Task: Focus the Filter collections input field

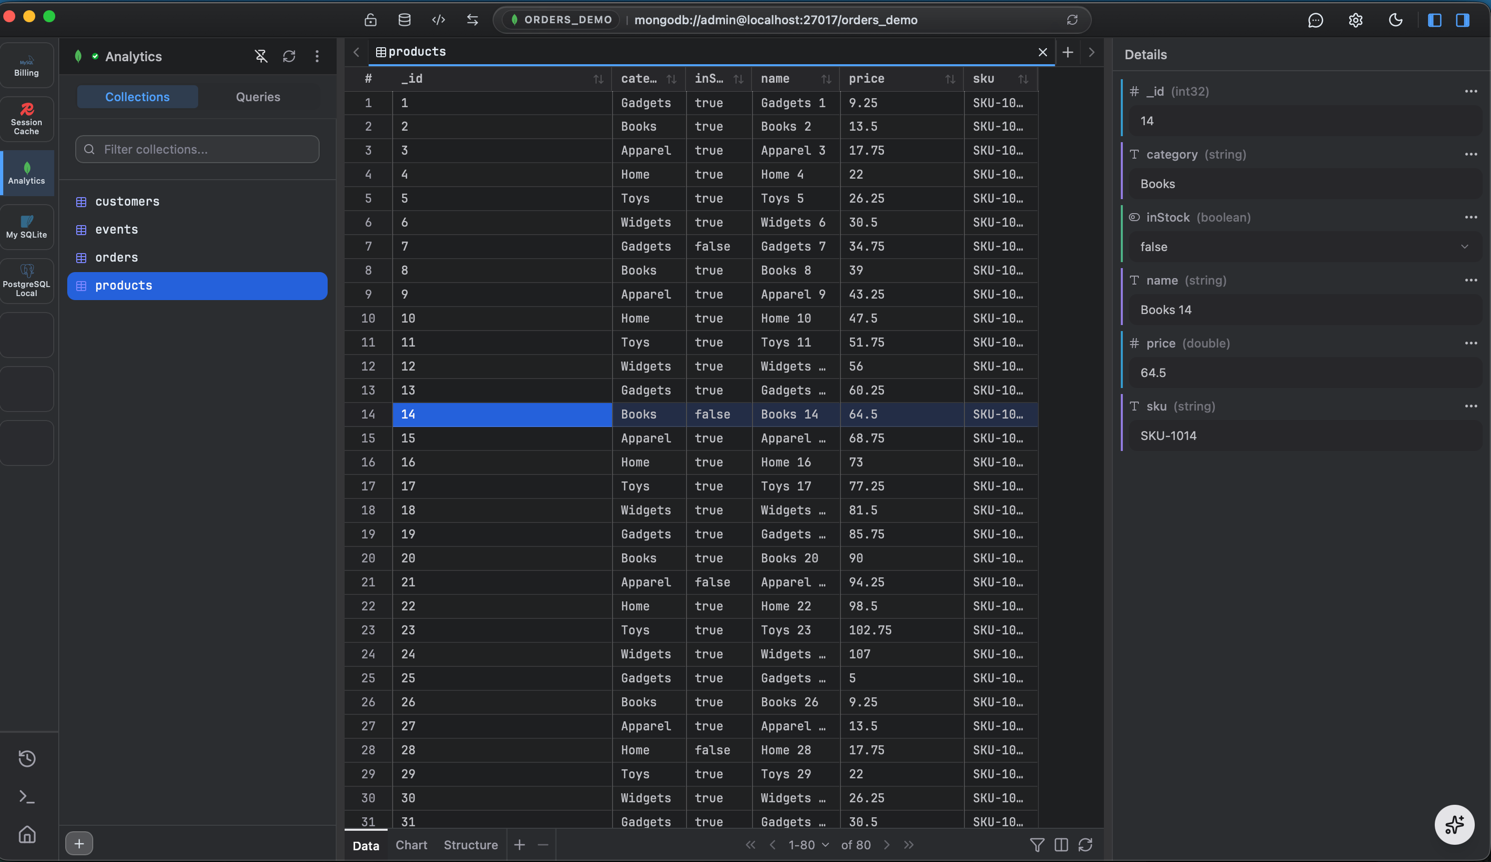Action: (197, 149)
